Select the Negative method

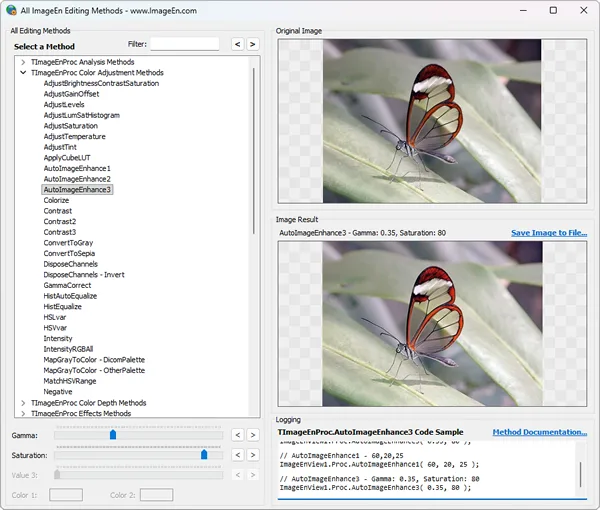click(x=58, y=391)
